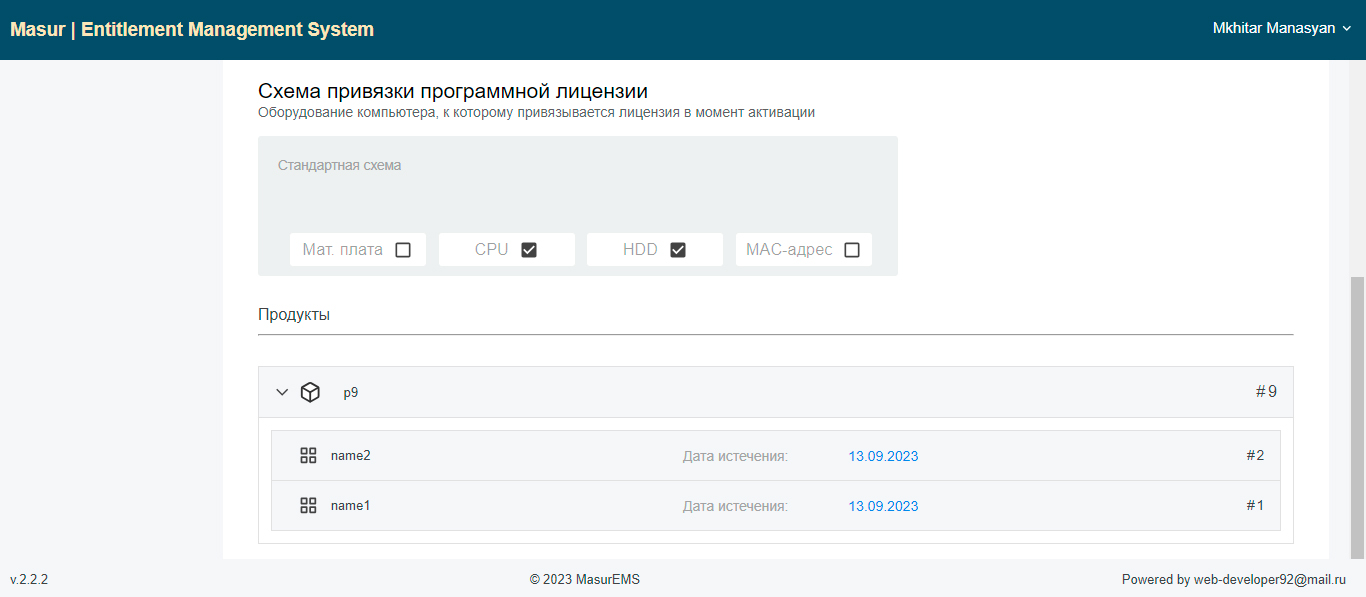
Task: Click the #9 product identifier
Action: tap(1266, 391)
